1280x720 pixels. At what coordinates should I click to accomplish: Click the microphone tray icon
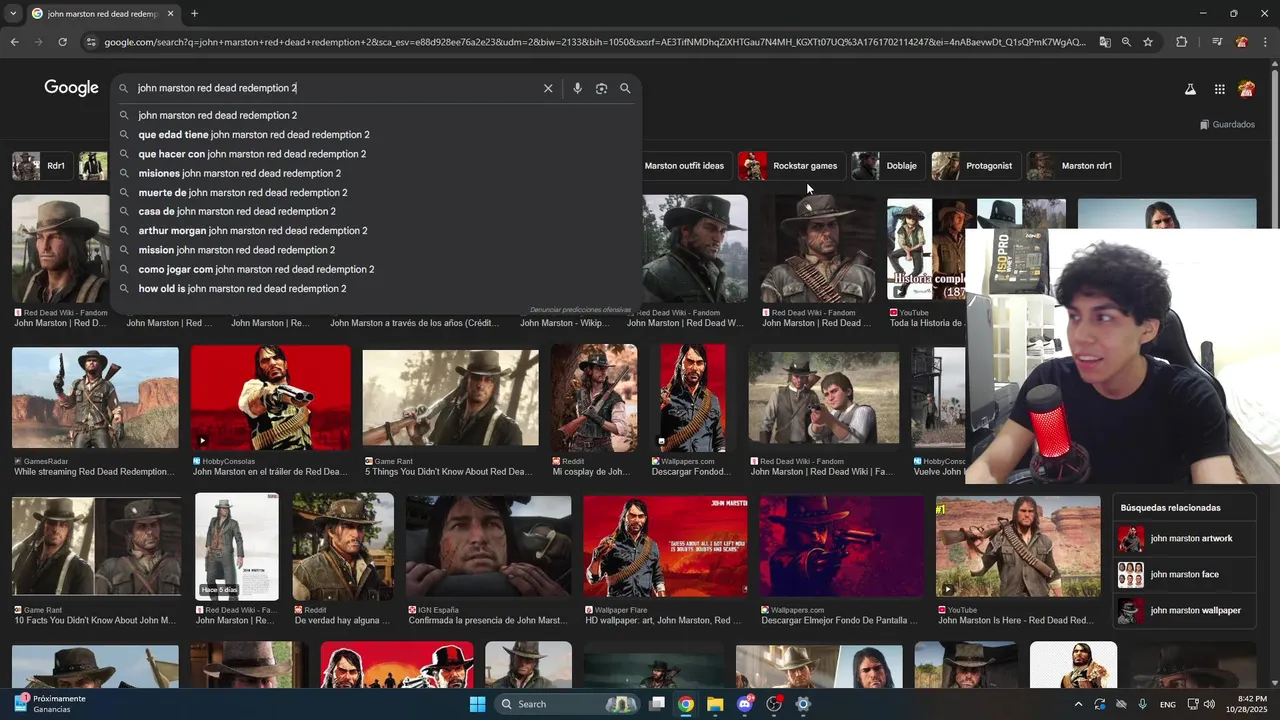pyautogui.click(x=1142, y=704)
